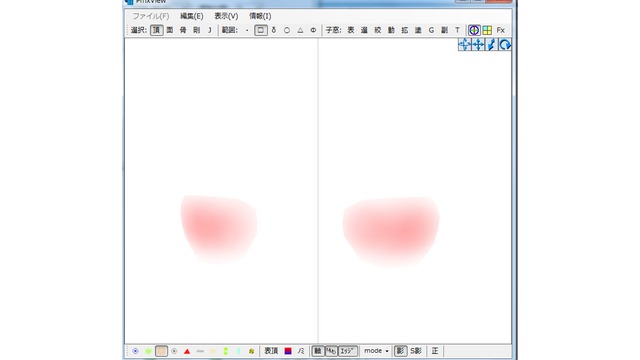Select the point range tool
The width and height of the screenshot is (640, 360).
247,30
